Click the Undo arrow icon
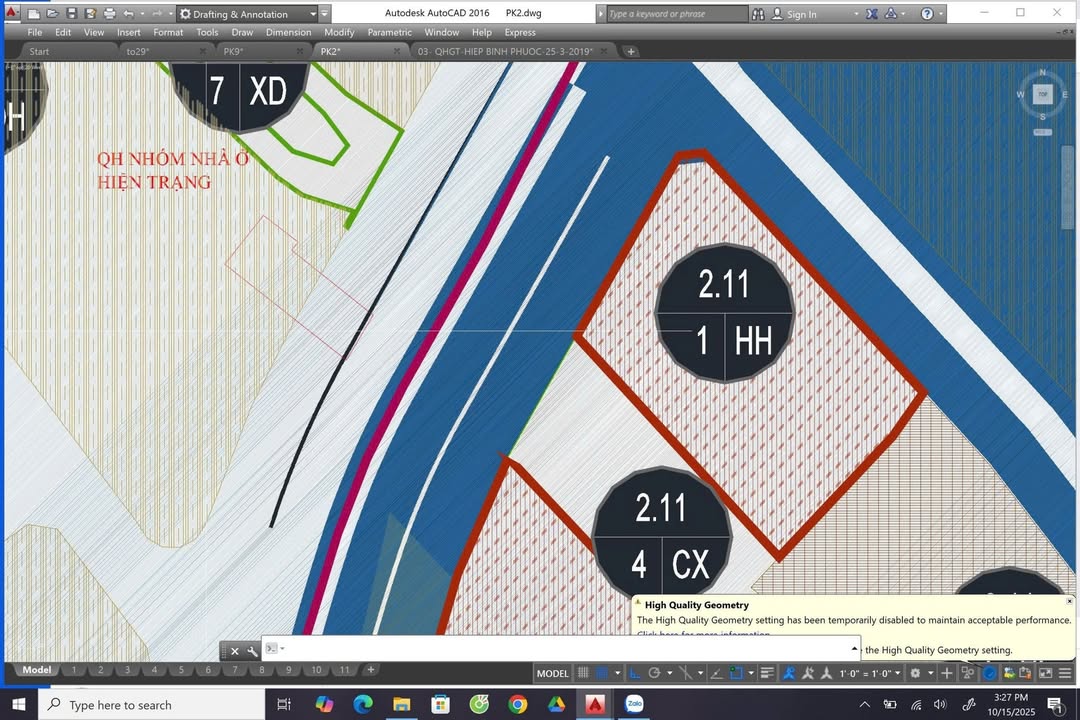1080x720 pixels. click(128, 14)
